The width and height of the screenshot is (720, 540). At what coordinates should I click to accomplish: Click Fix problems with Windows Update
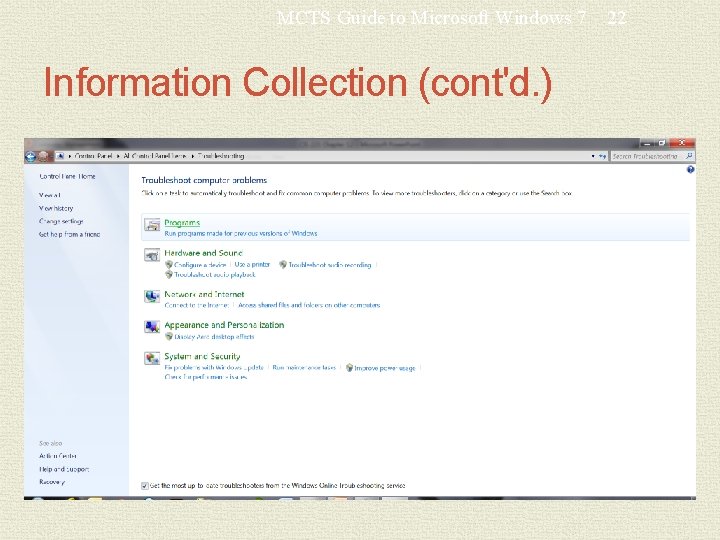pyautogui.click(x=214, y=367)
